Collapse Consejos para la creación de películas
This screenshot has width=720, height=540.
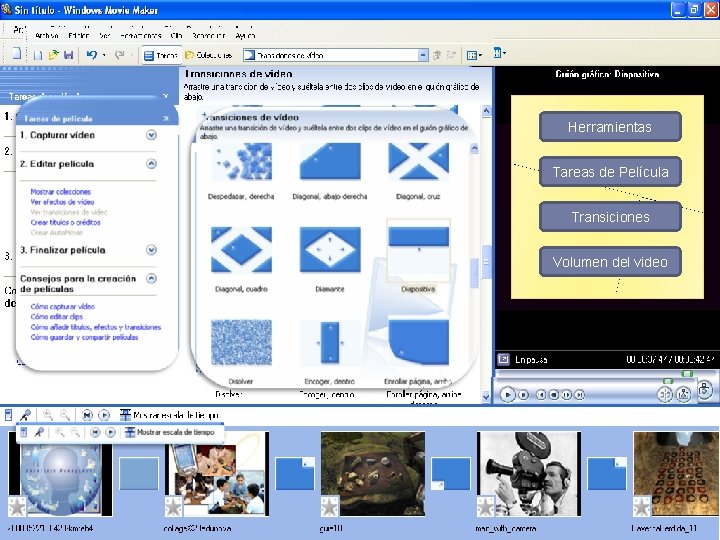(151, 278)
